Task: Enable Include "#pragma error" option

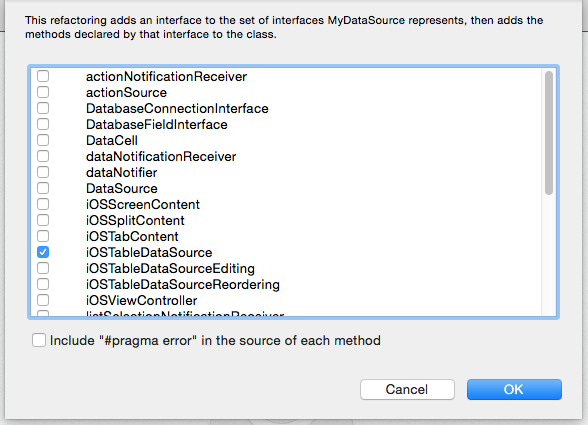Action: click(x=39, y=340)
